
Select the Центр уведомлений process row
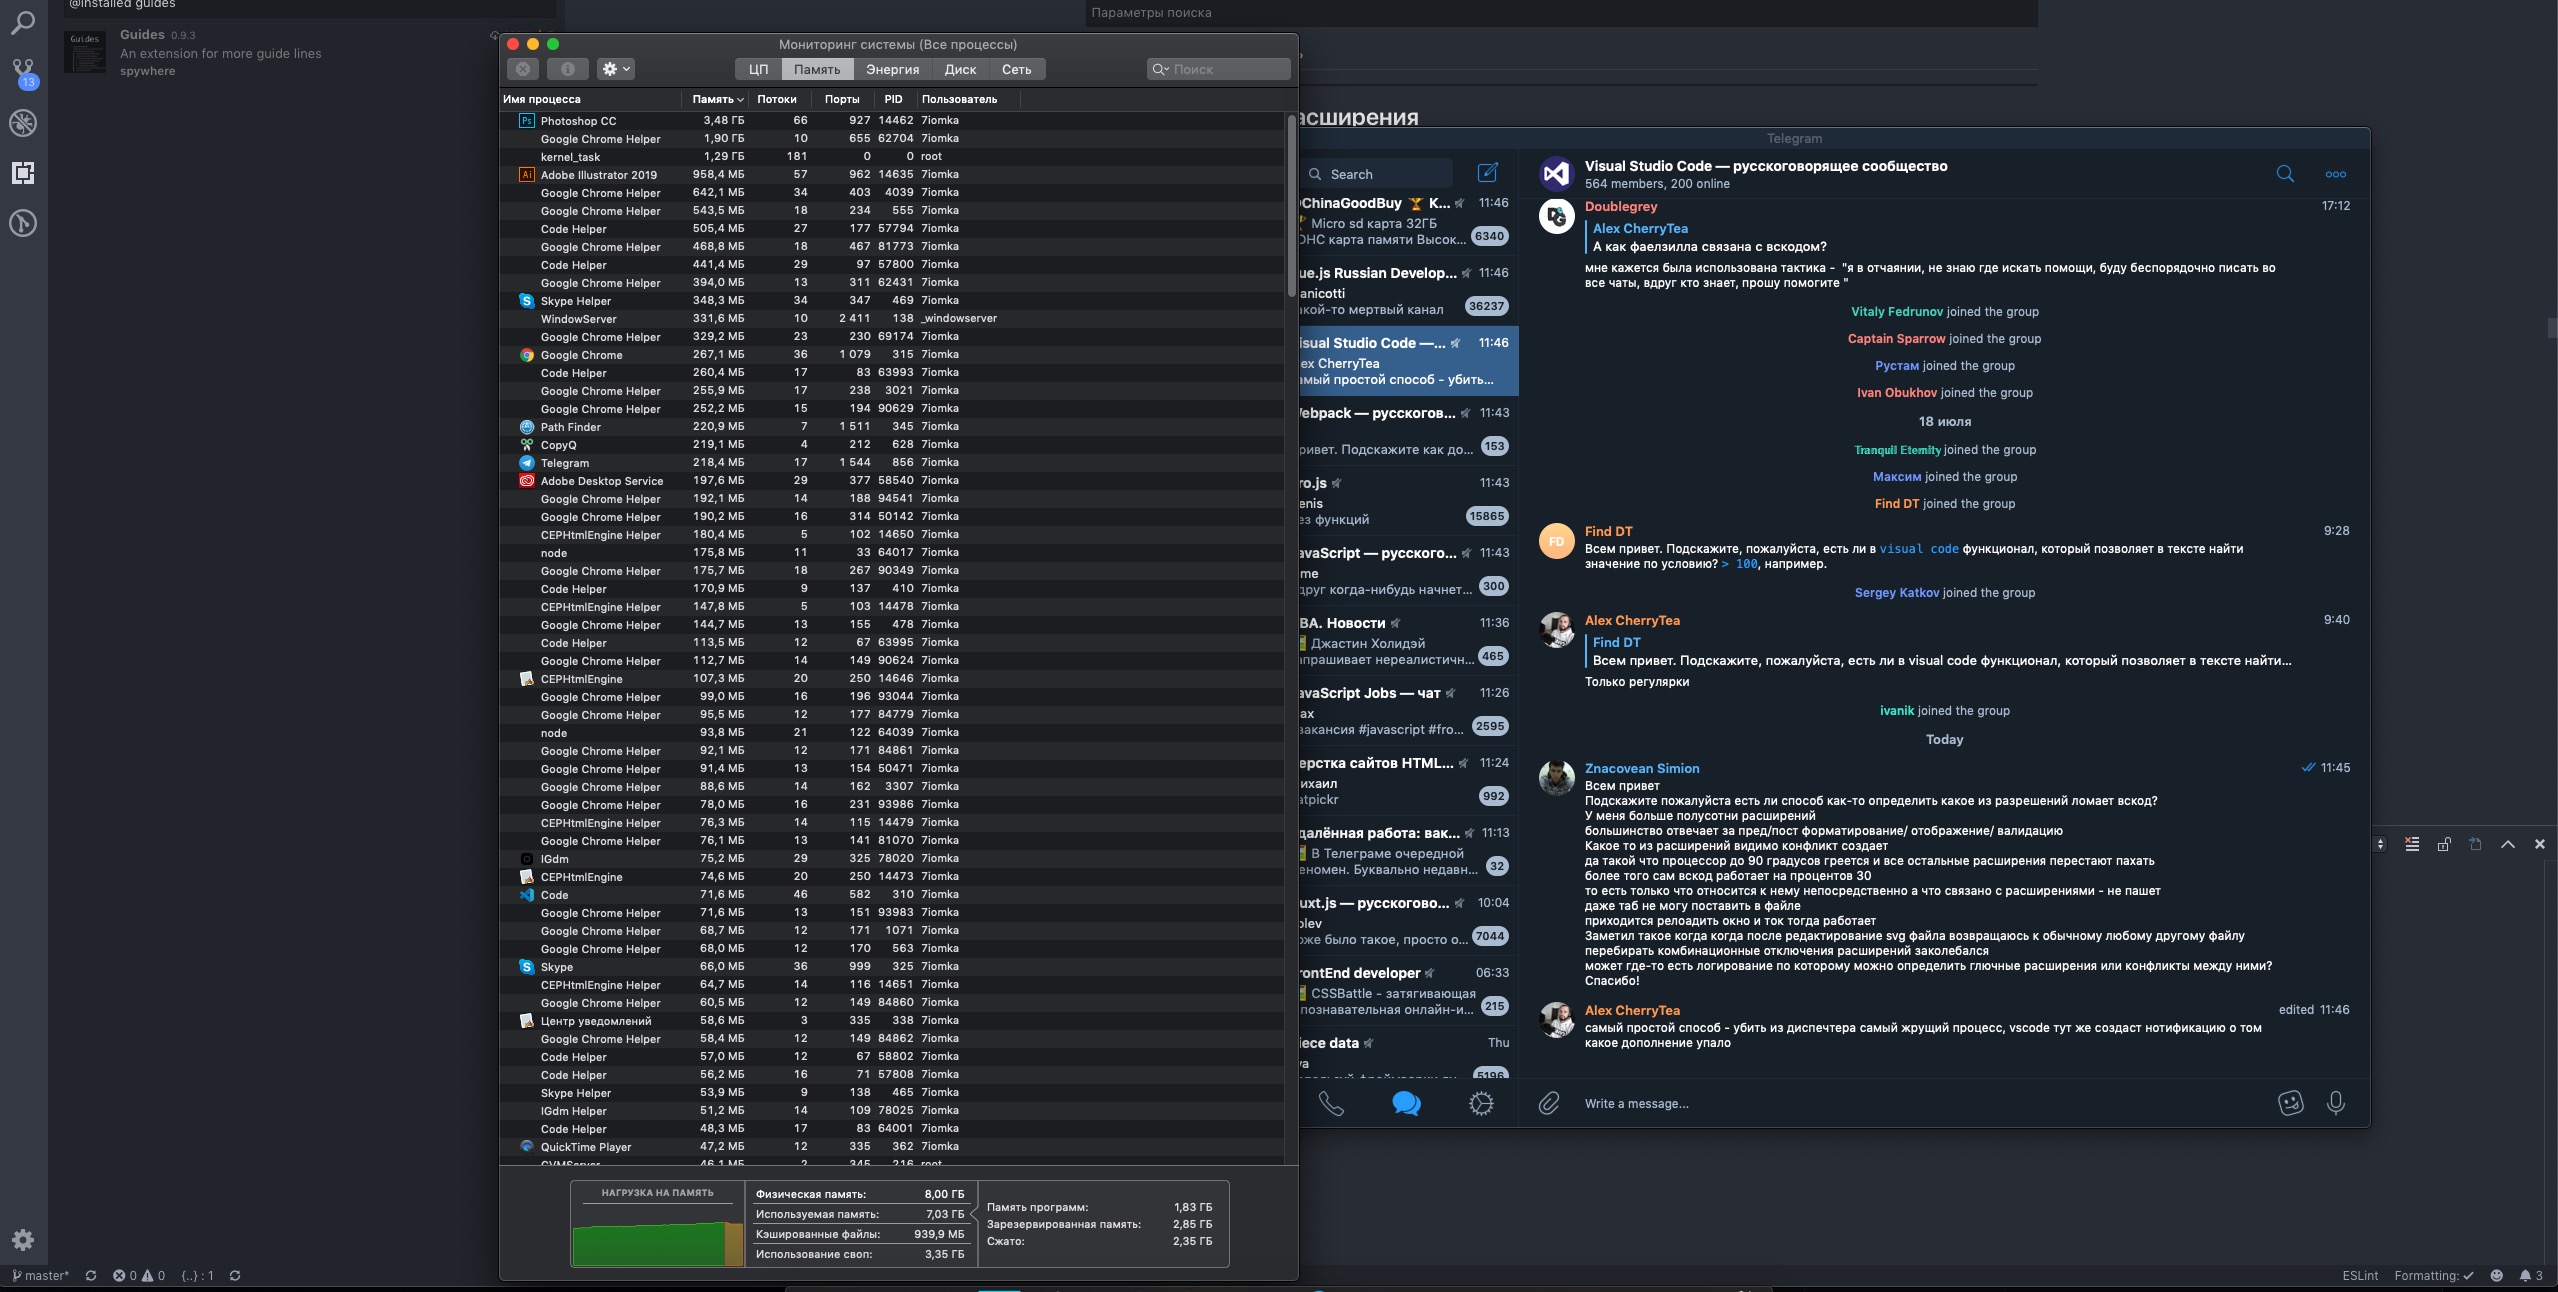892,1020
